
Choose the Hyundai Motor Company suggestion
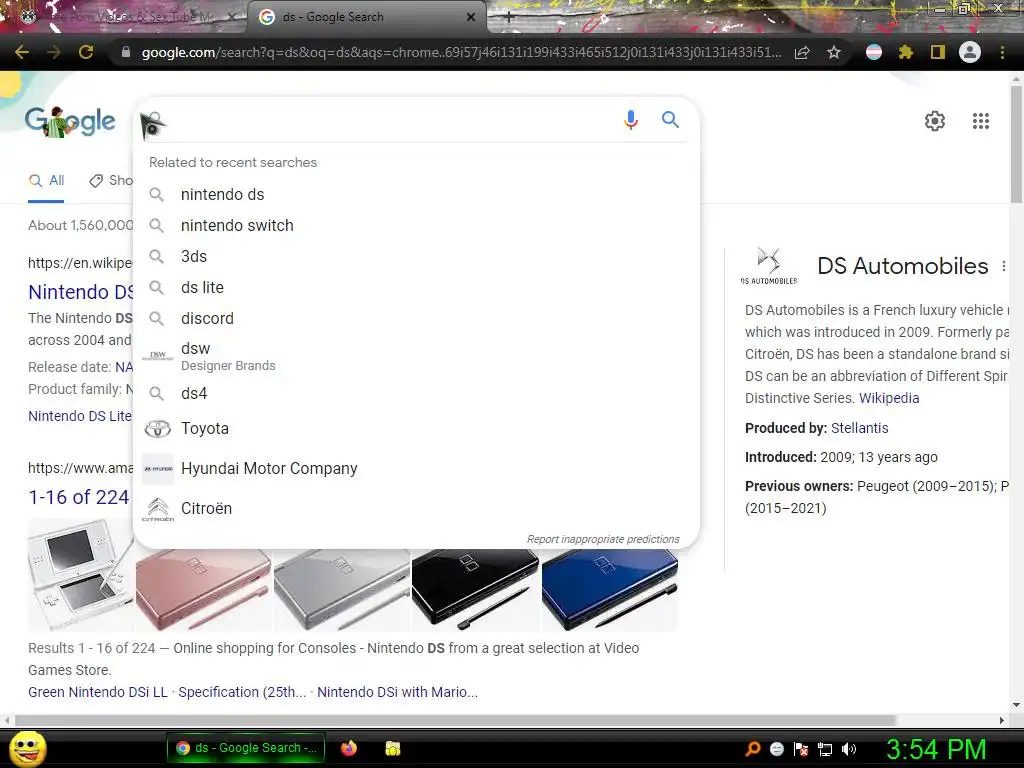coord(416,468)
